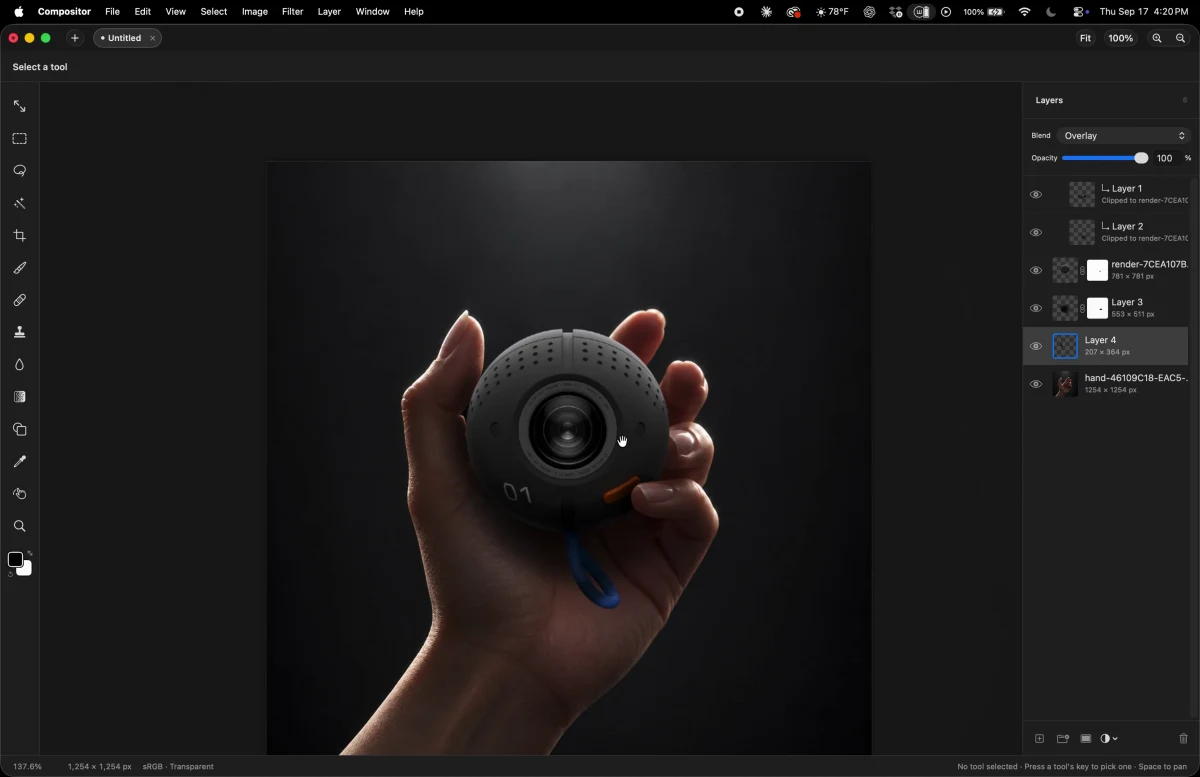Open the Filter menu
The height and width of the screenshot is (777, 1200).
point(293,12)
